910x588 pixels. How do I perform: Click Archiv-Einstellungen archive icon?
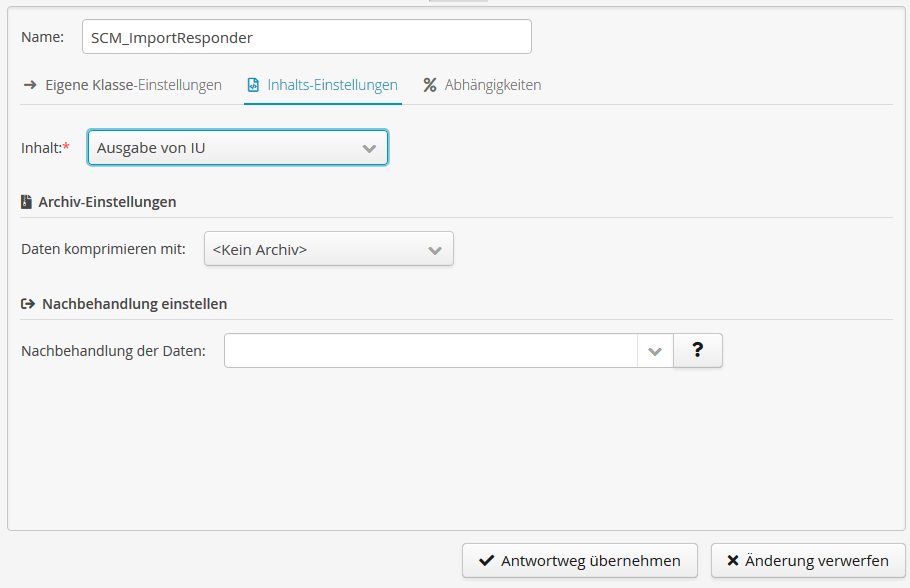[x=26, y=201]
